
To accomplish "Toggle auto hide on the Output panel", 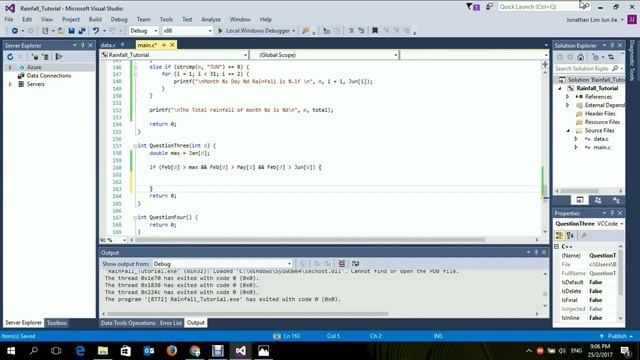I will pos(536,253).
